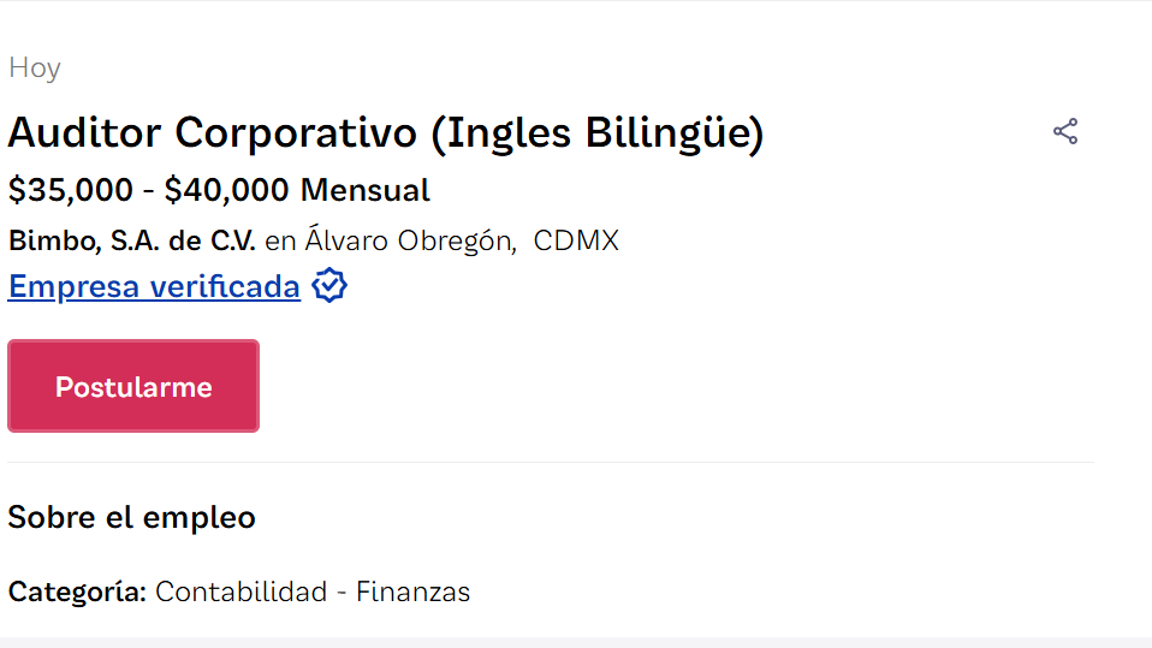Click the divider line below the apply button
The width and height of the screenshot is (1152, 648).
(x=550, y=460)
